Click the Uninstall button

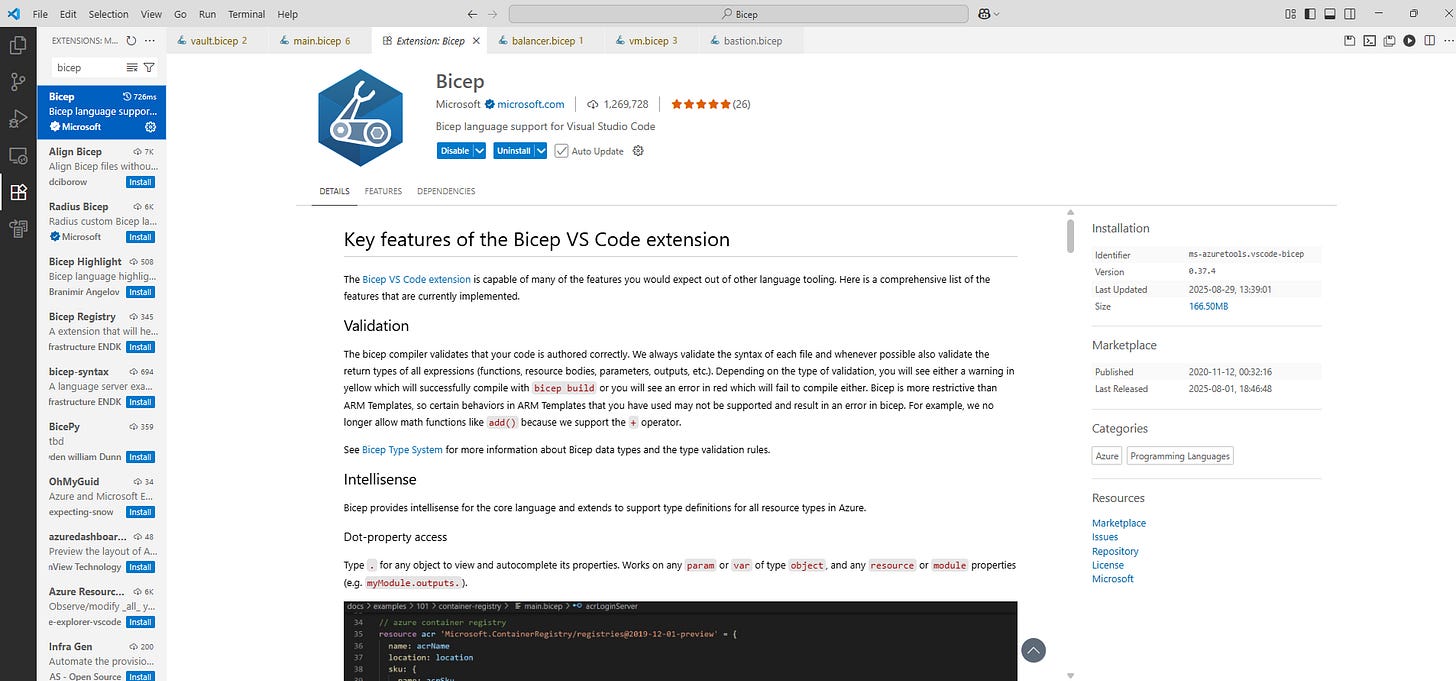tap(514, 151)
